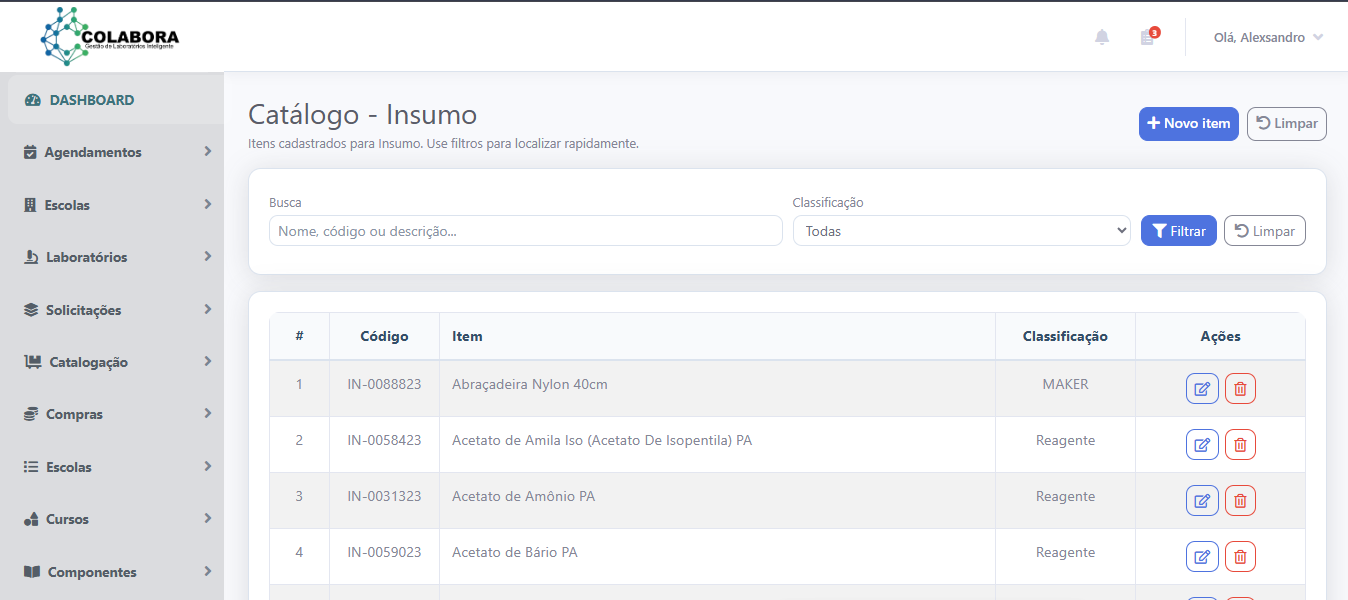1348x600 pixels.
Task: Expand the Compras chevron
Action: pyautogui.click(x=207, y=413)
